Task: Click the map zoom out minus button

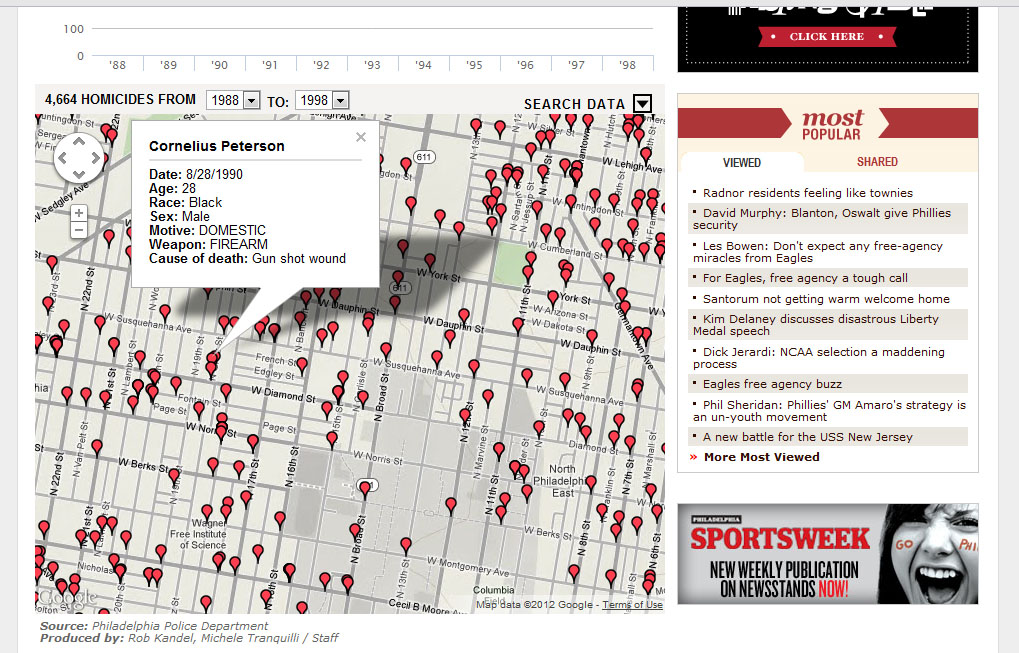Action: (79, 230)
